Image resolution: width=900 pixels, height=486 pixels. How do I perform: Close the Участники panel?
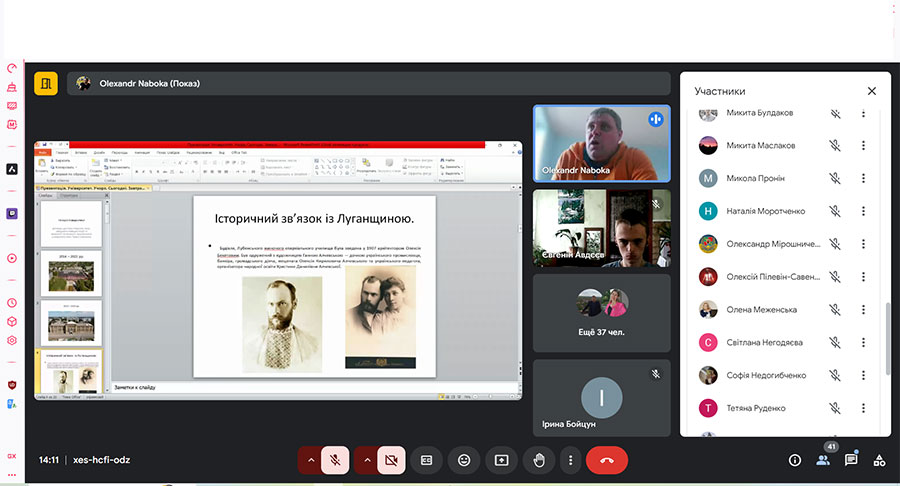point(871,91)
